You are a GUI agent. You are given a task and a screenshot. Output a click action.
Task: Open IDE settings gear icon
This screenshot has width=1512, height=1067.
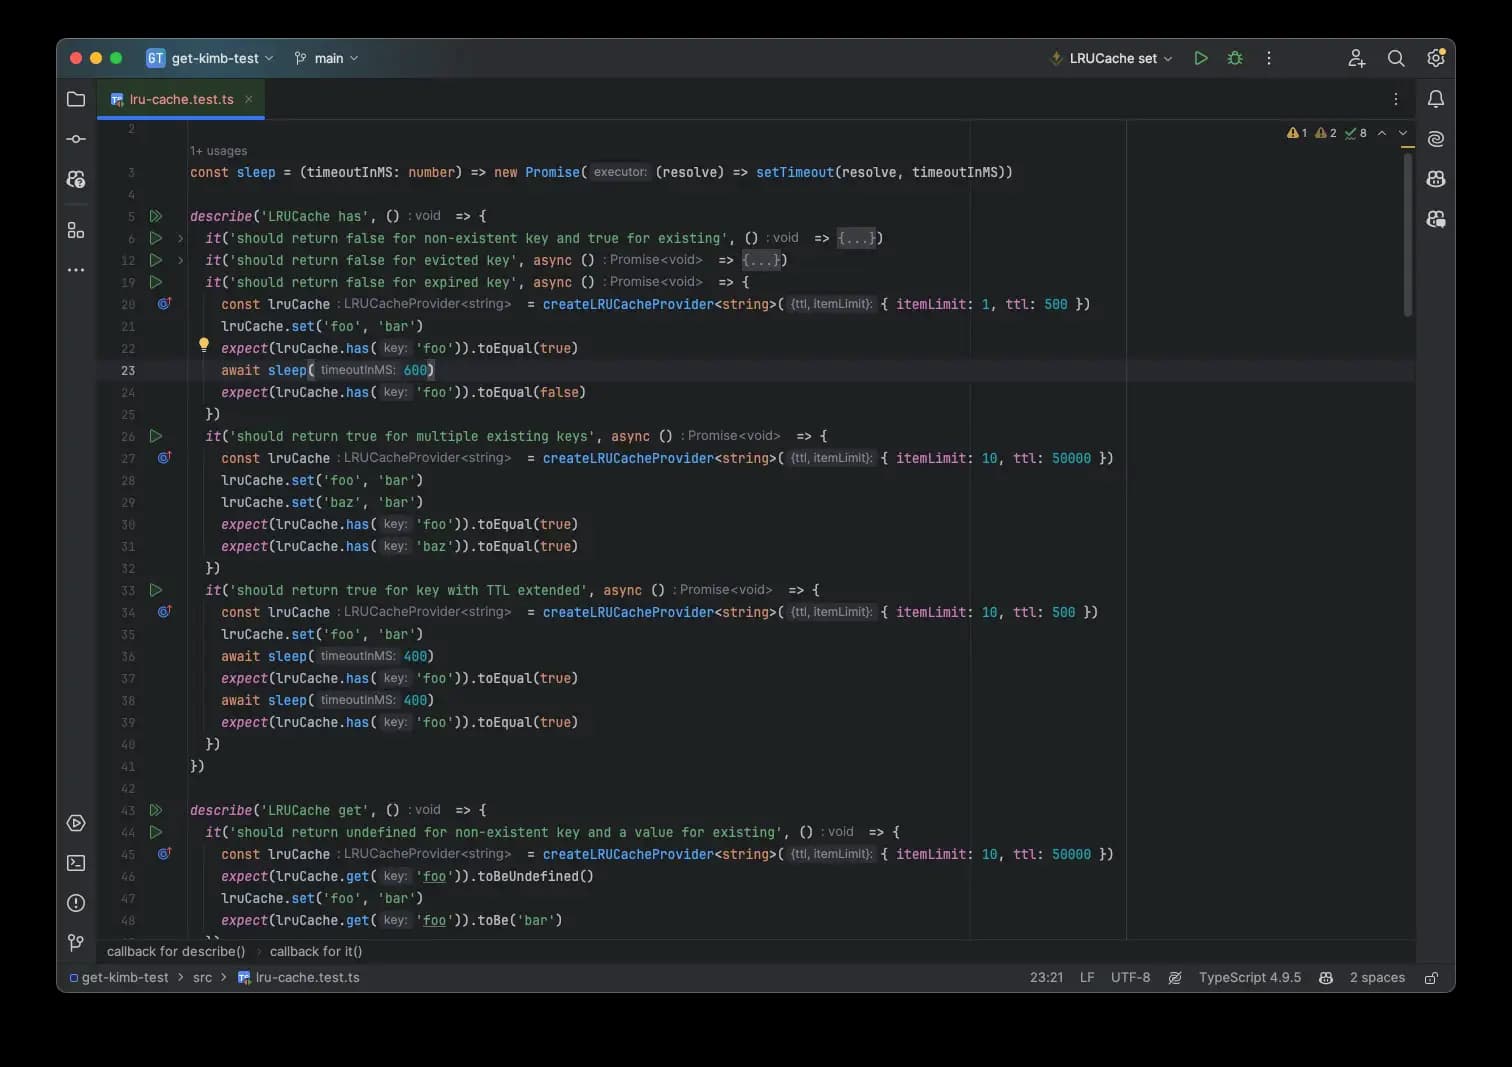pyautogui.click(x=1436, y=58)
